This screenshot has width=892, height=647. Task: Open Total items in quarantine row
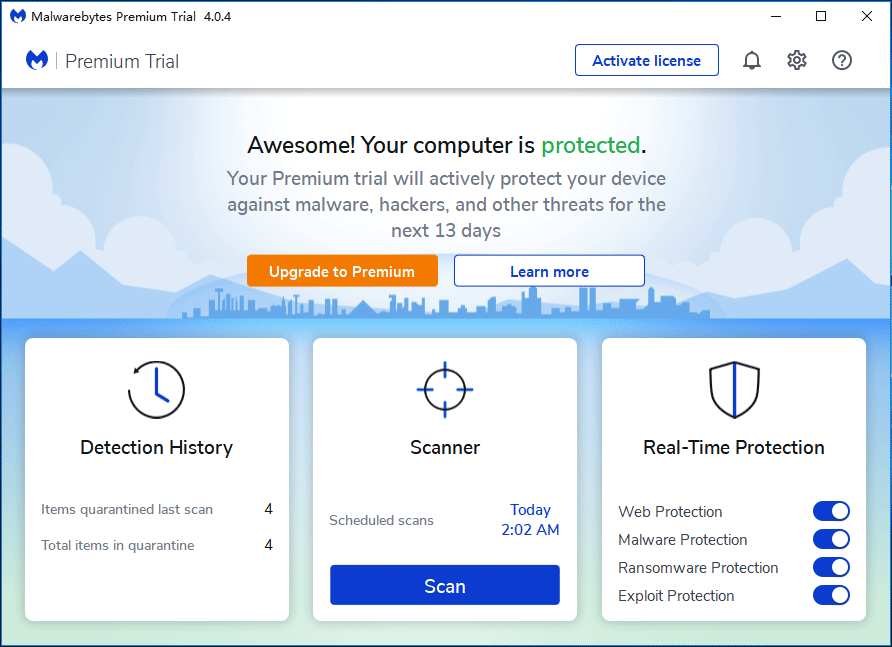click(x=157, y=546)
